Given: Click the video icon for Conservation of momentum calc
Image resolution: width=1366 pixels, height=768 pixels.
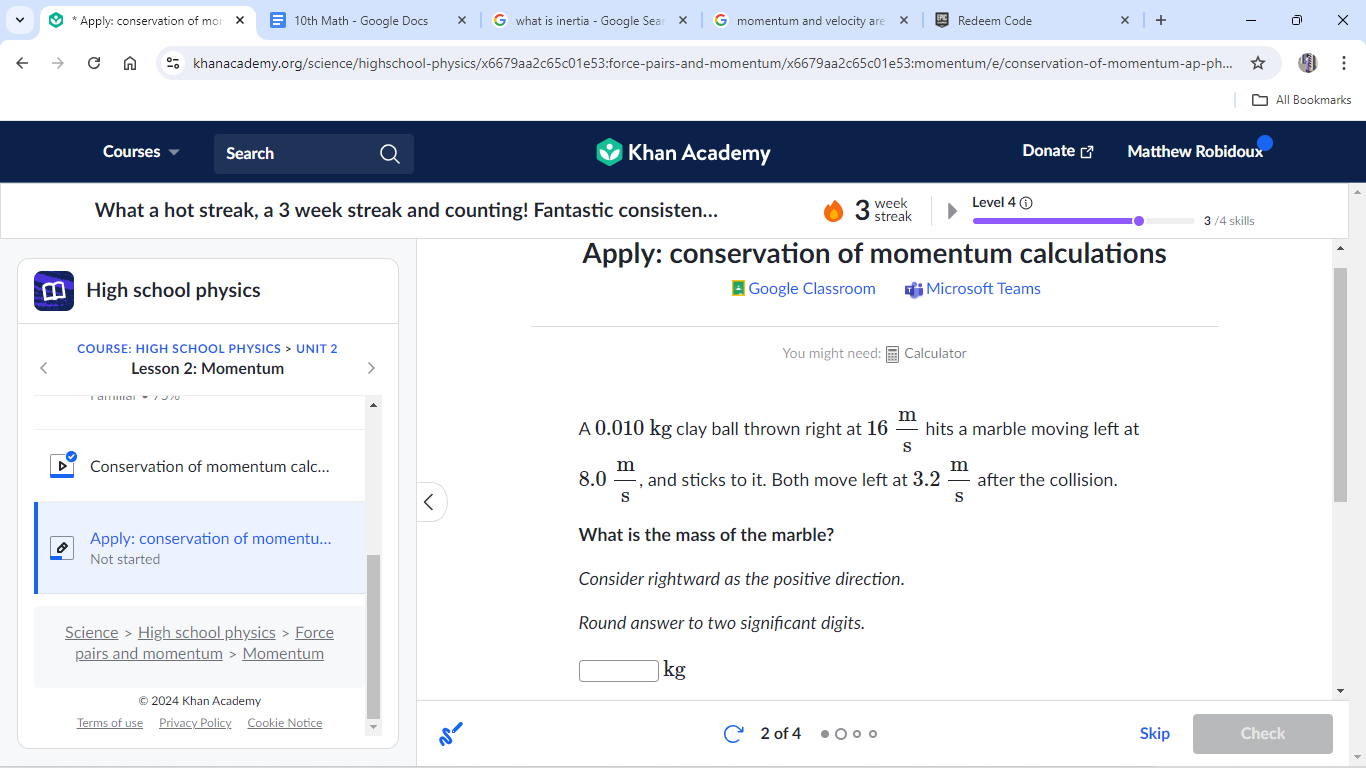Looking at the screenshot, I should [x=62, y=465].
